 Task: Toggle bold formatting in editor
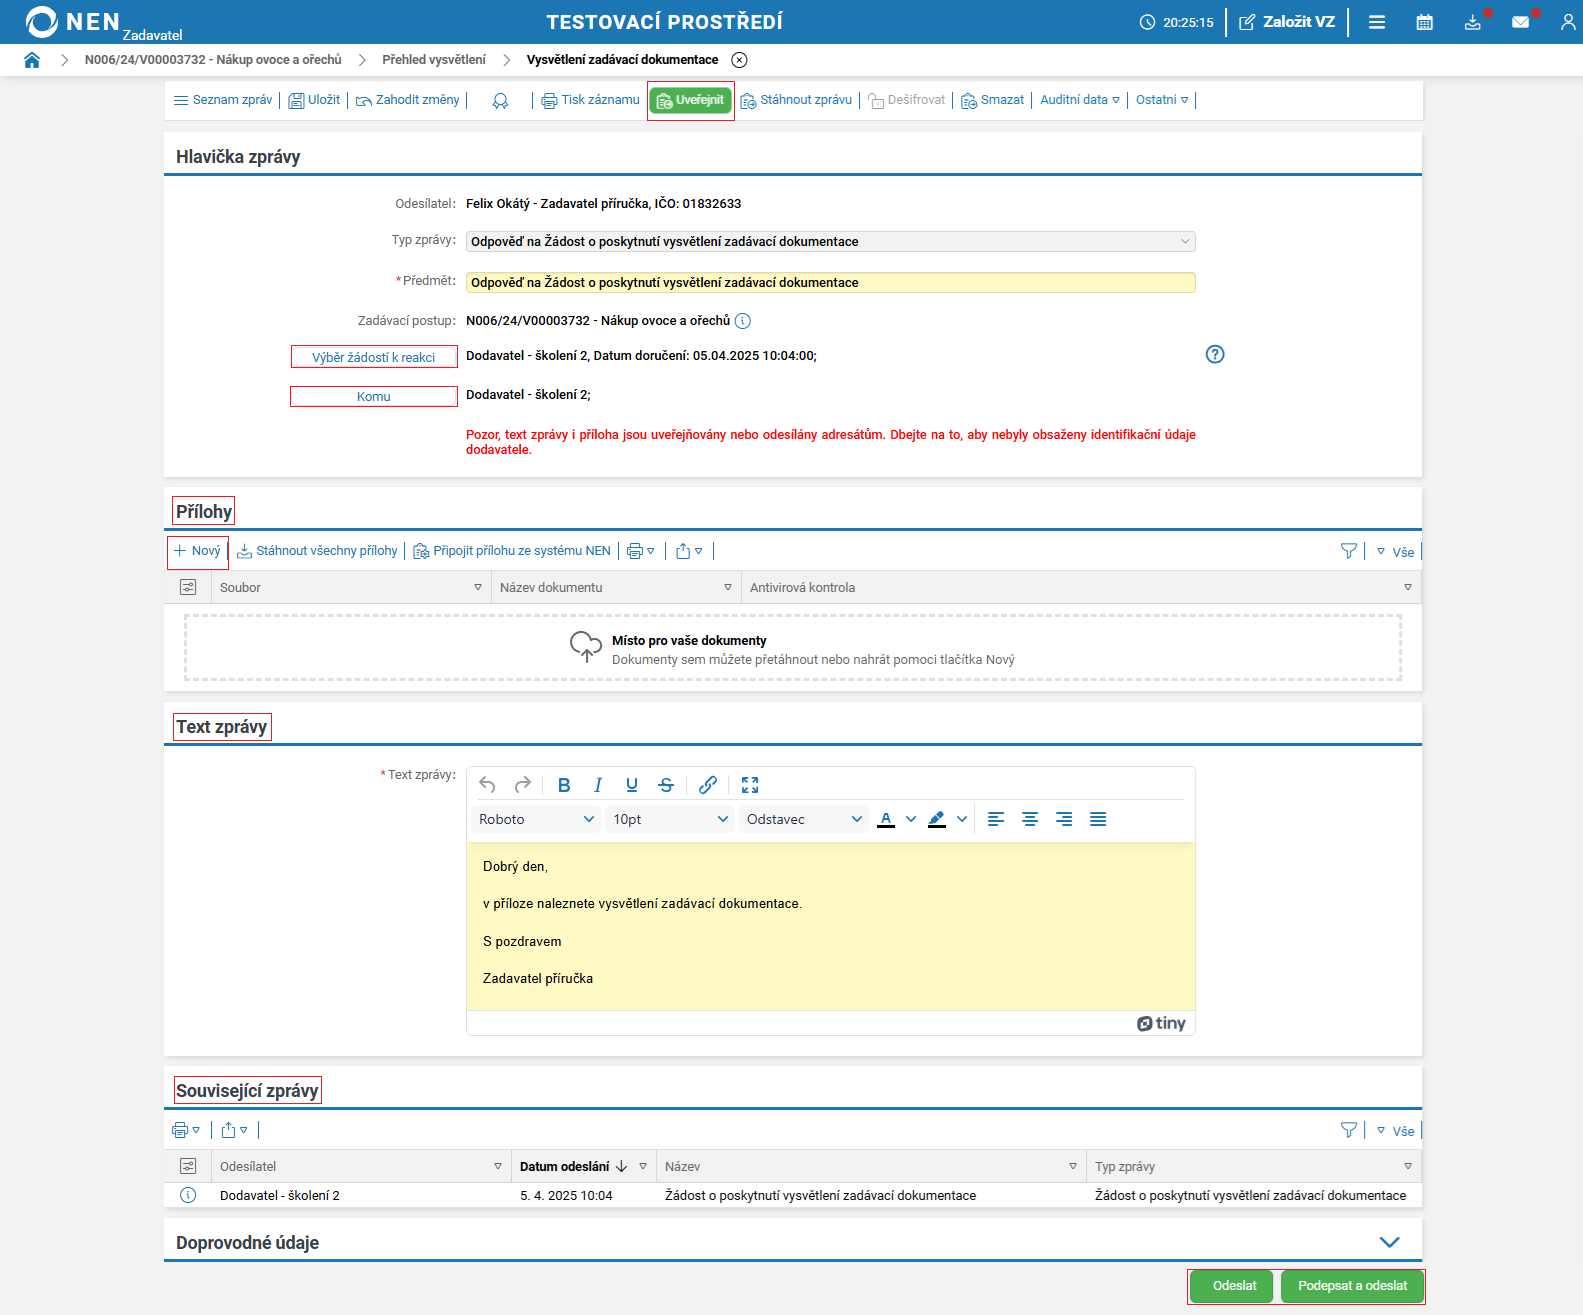564,785
